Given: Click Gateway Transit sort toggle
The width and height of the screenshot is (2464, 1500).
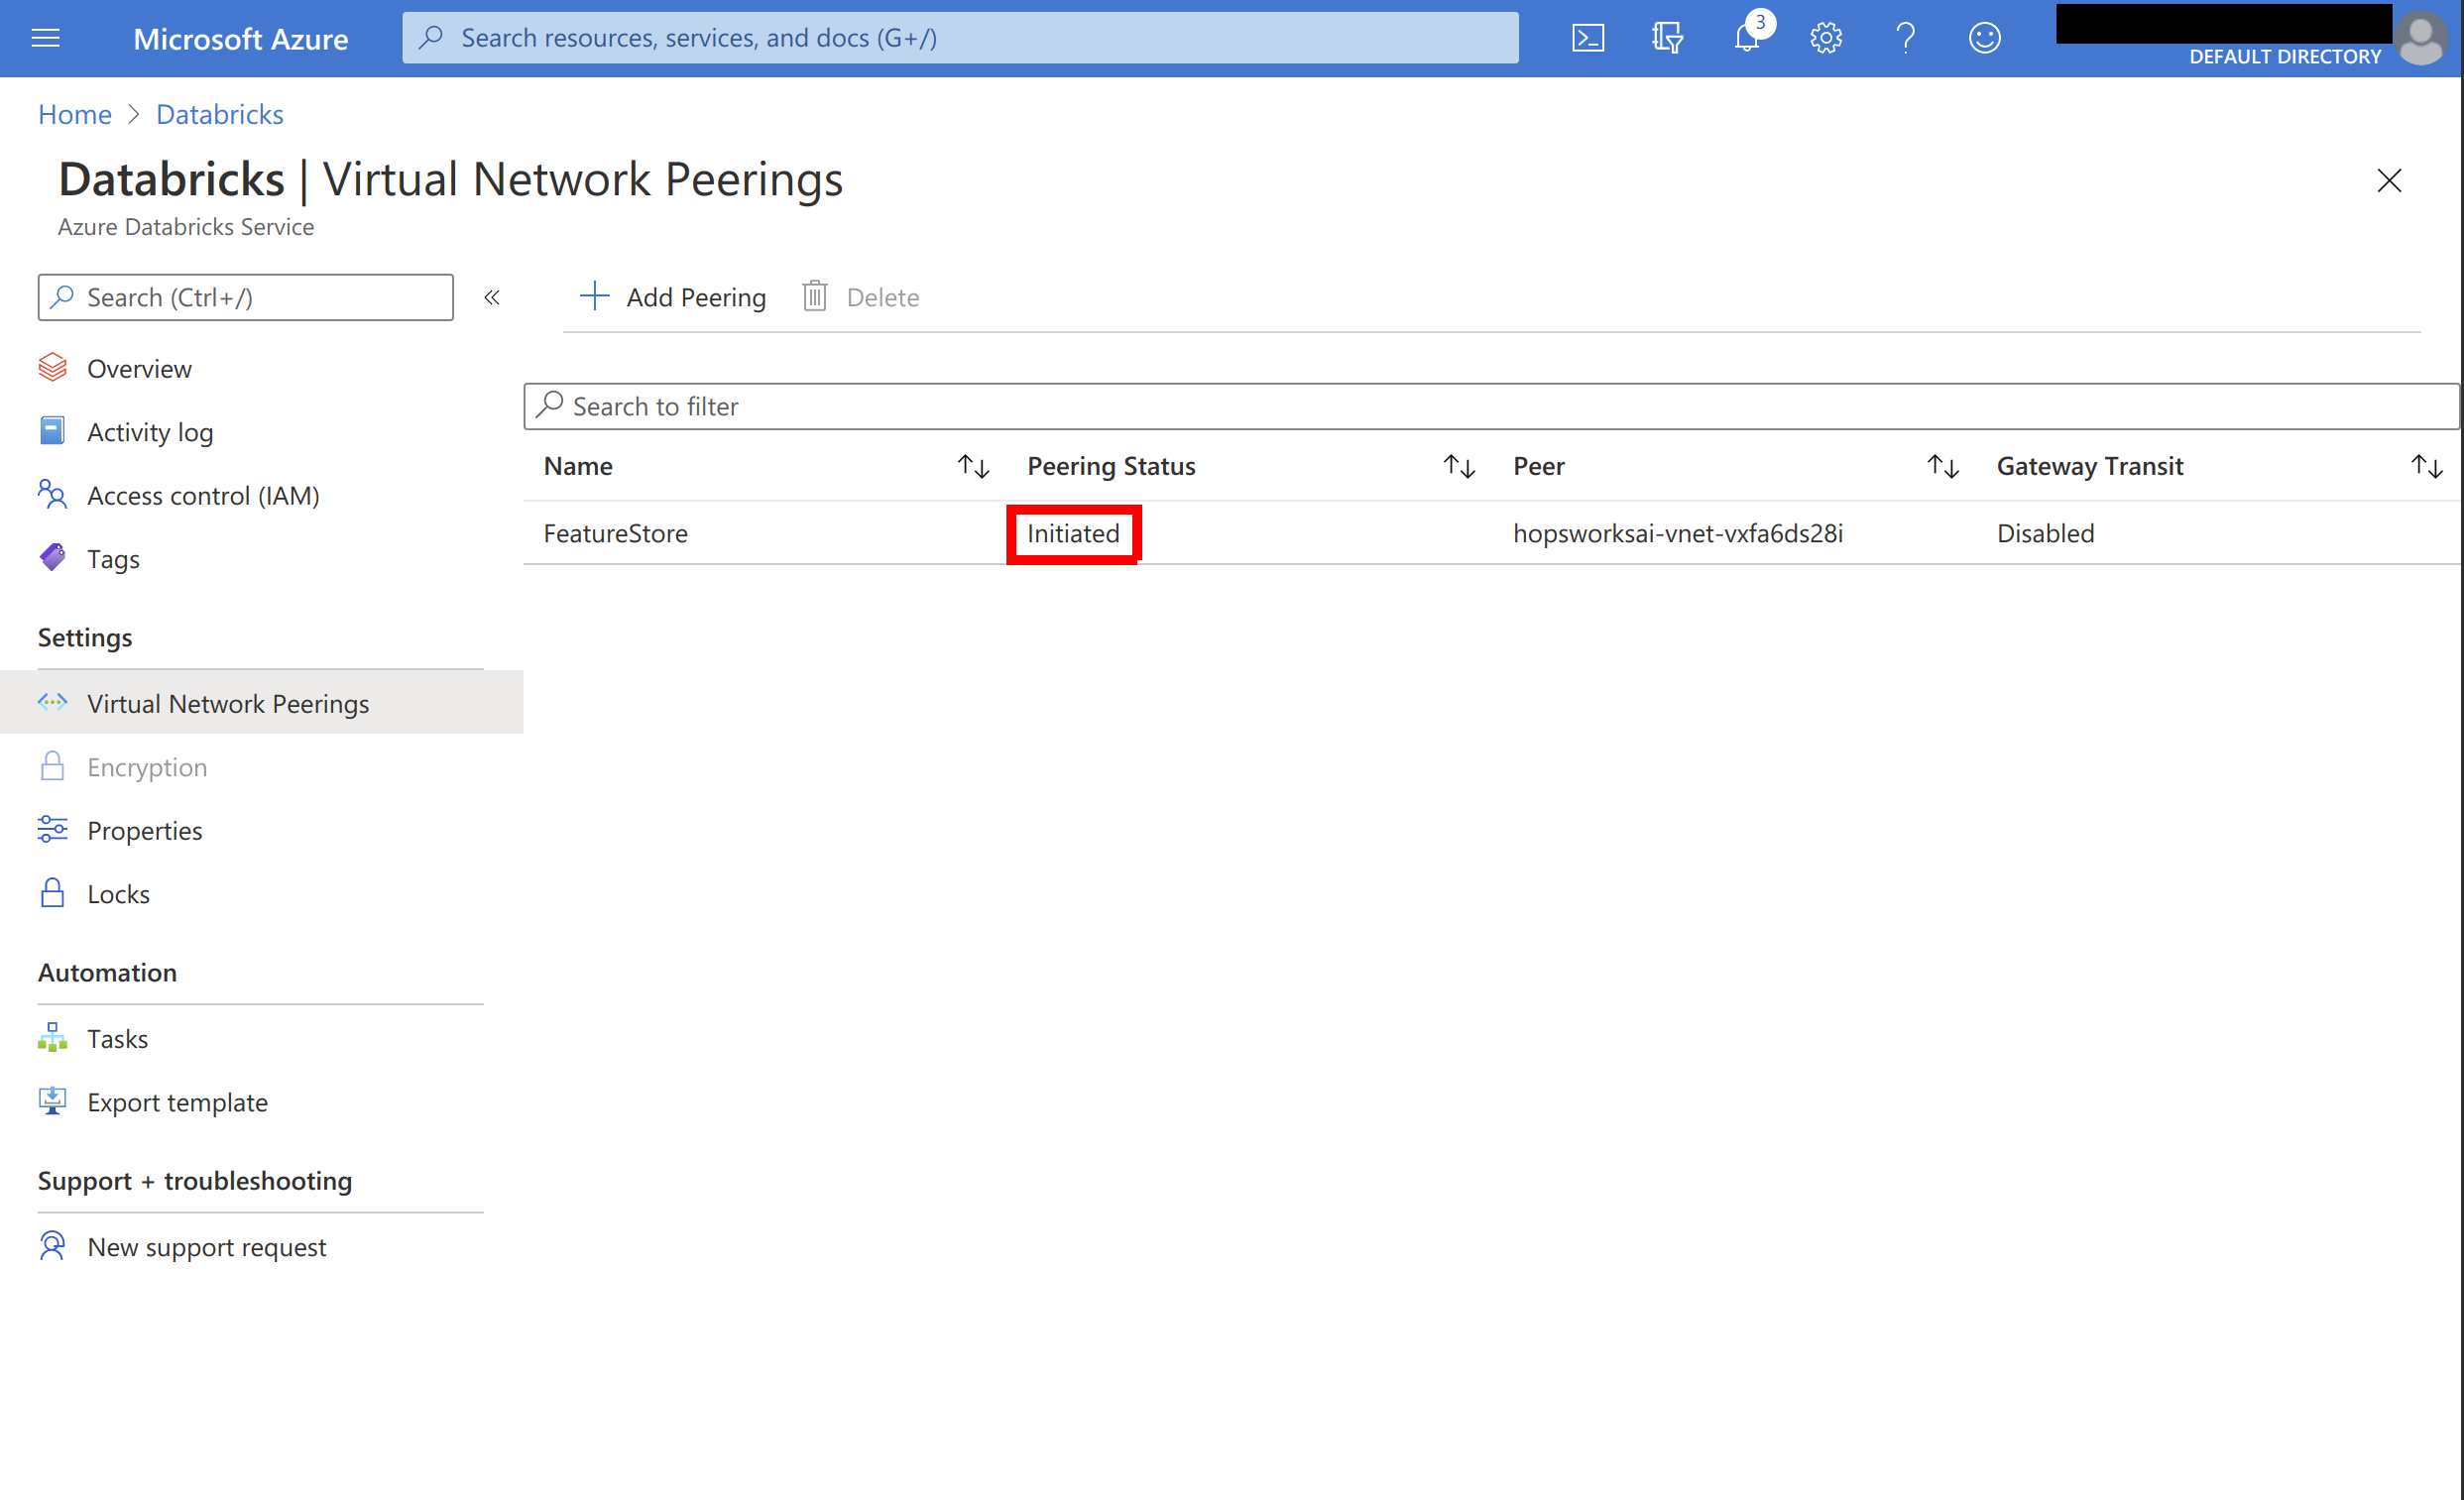Looking at the screenshot, I should coord(2425,465).
